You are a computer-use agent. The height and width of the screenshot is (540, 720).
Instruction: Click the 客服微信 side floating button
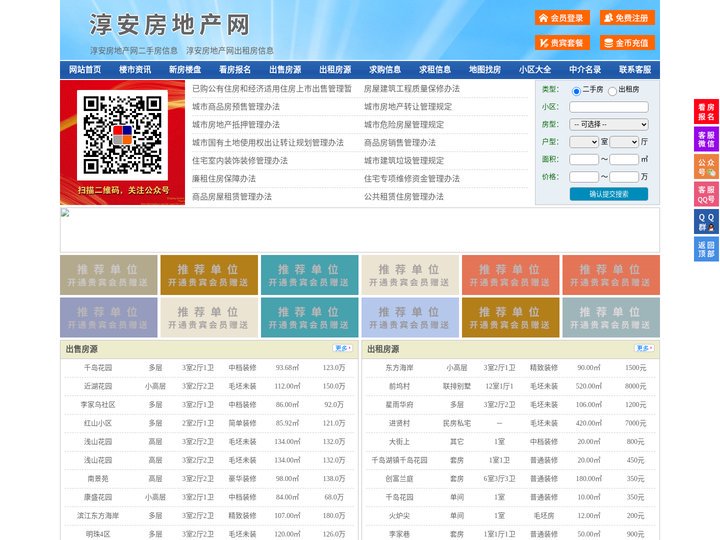(706, 139)
